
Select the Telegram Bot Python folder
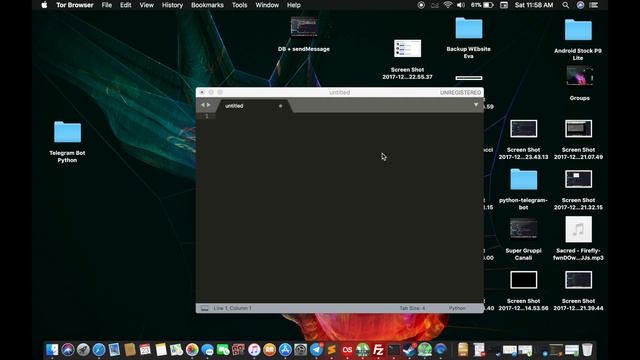[x=67, y=141]
